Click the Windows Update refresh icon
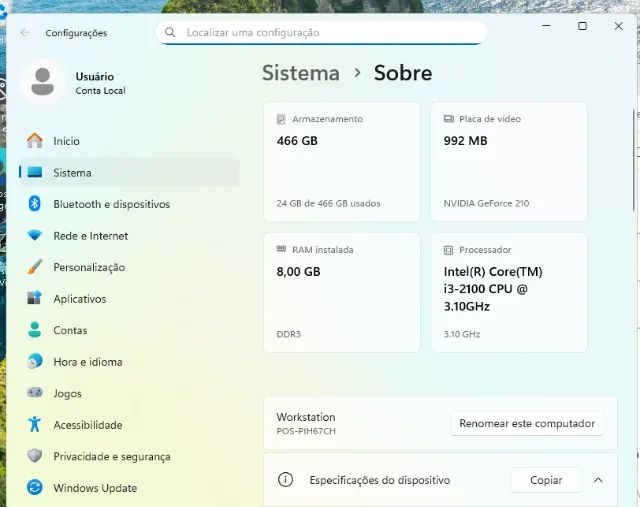Image resolution: width=640 pixels, height=507 pixels. 35,487
